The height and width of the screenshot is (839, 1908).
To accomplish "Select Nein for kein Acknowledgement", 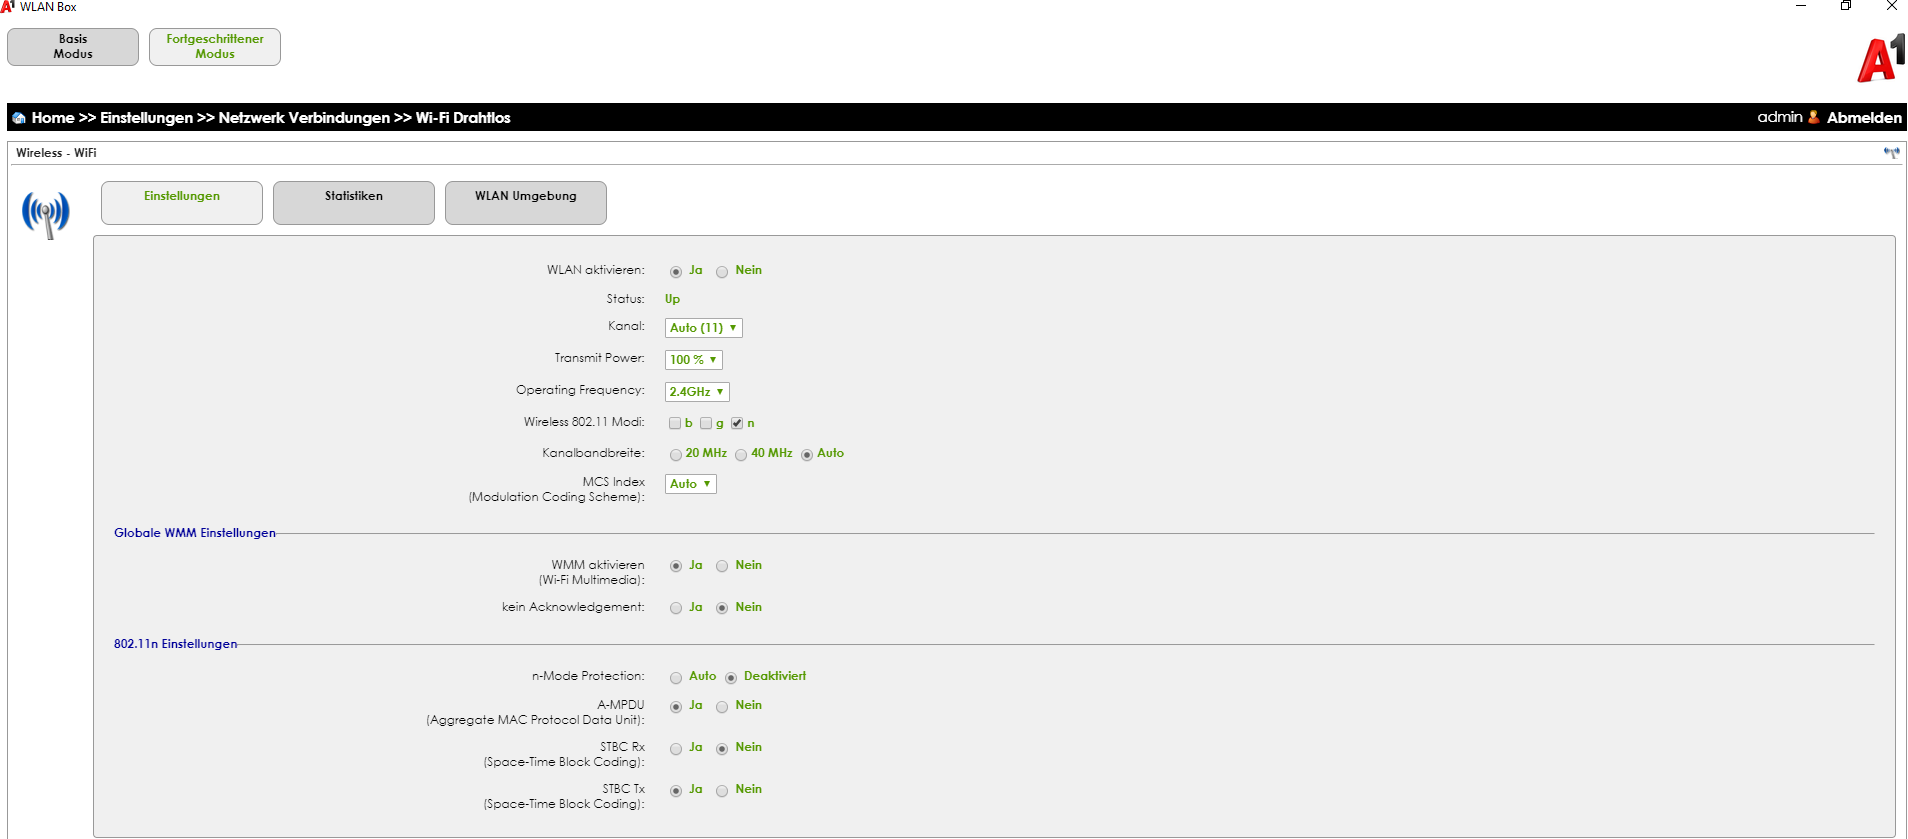I will point(722,608).
